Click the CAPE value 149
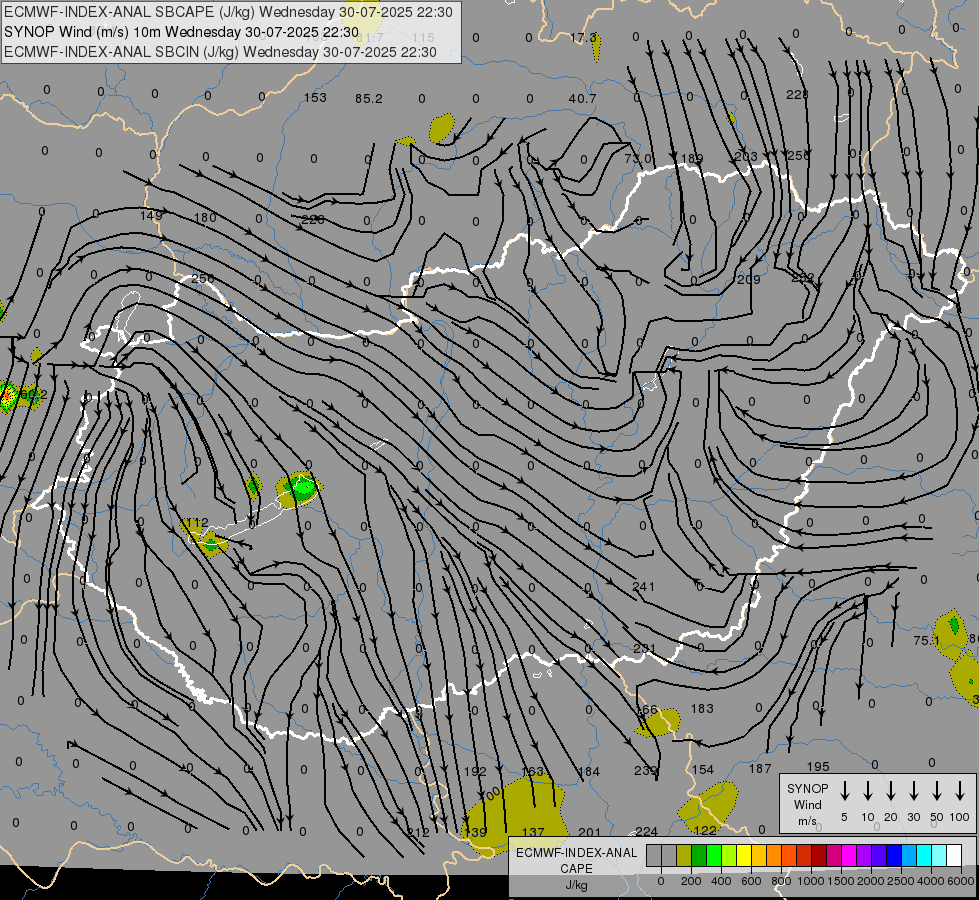Screen dimensions: 979x900 (x=151, y=215)
